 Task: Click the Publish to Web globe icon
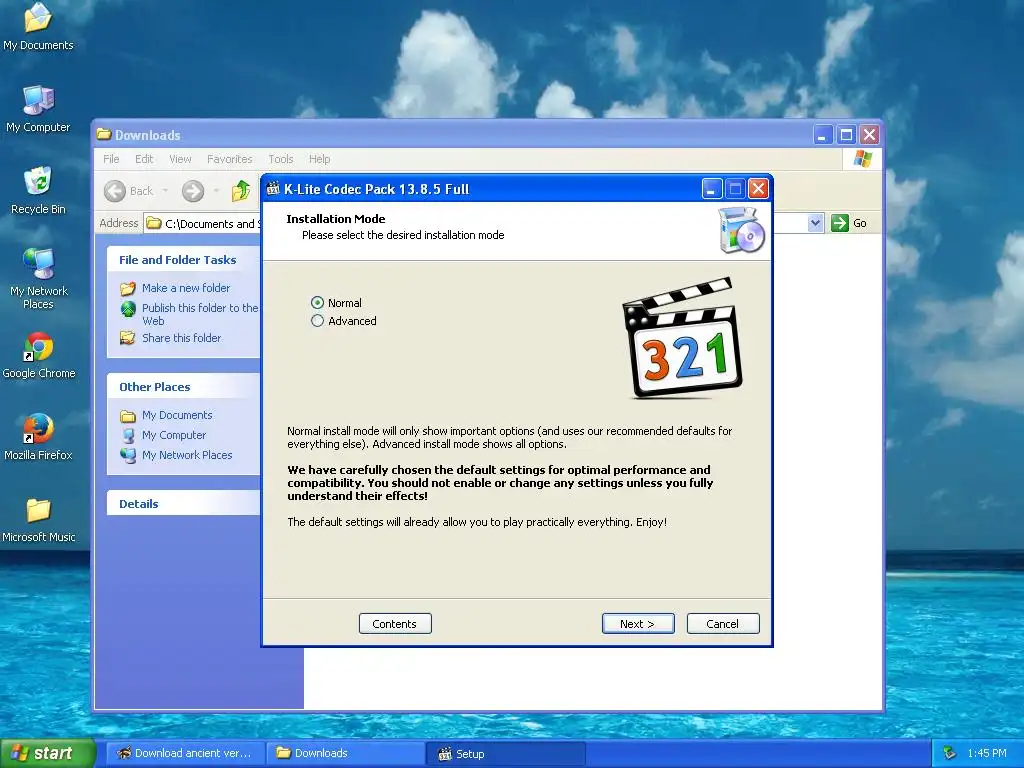coord(128,308)
